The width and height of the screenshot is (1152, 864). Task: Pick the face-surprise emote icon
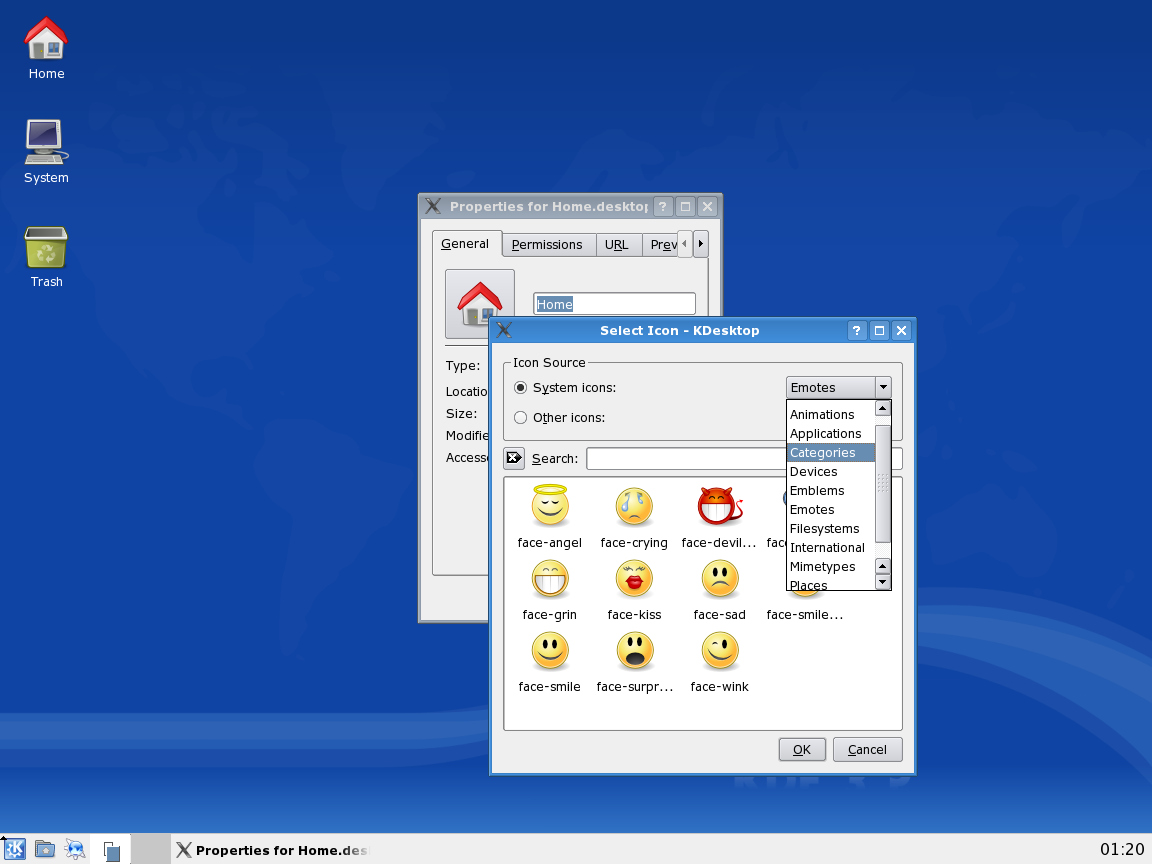pyautogui.click(x=634, y=650)
